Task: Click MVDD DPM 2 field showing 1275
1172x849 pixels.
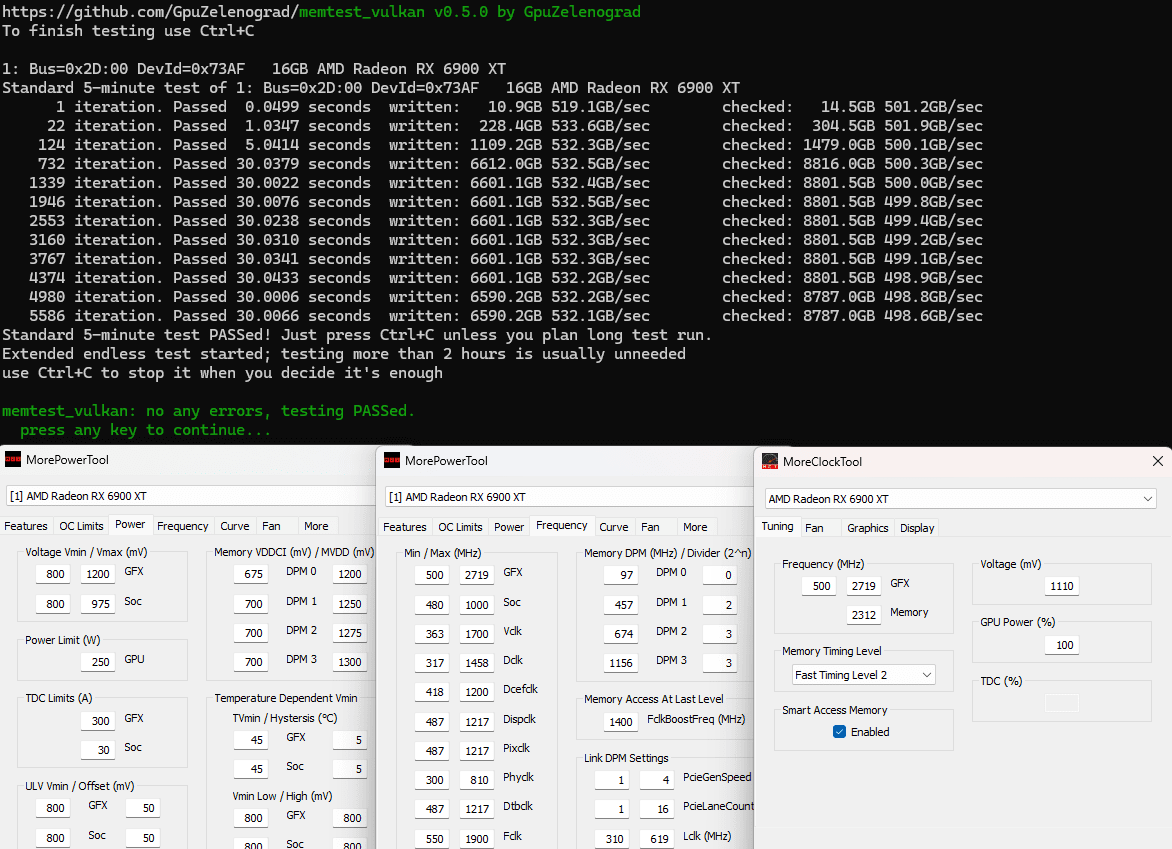Action: tap(349, 632)
